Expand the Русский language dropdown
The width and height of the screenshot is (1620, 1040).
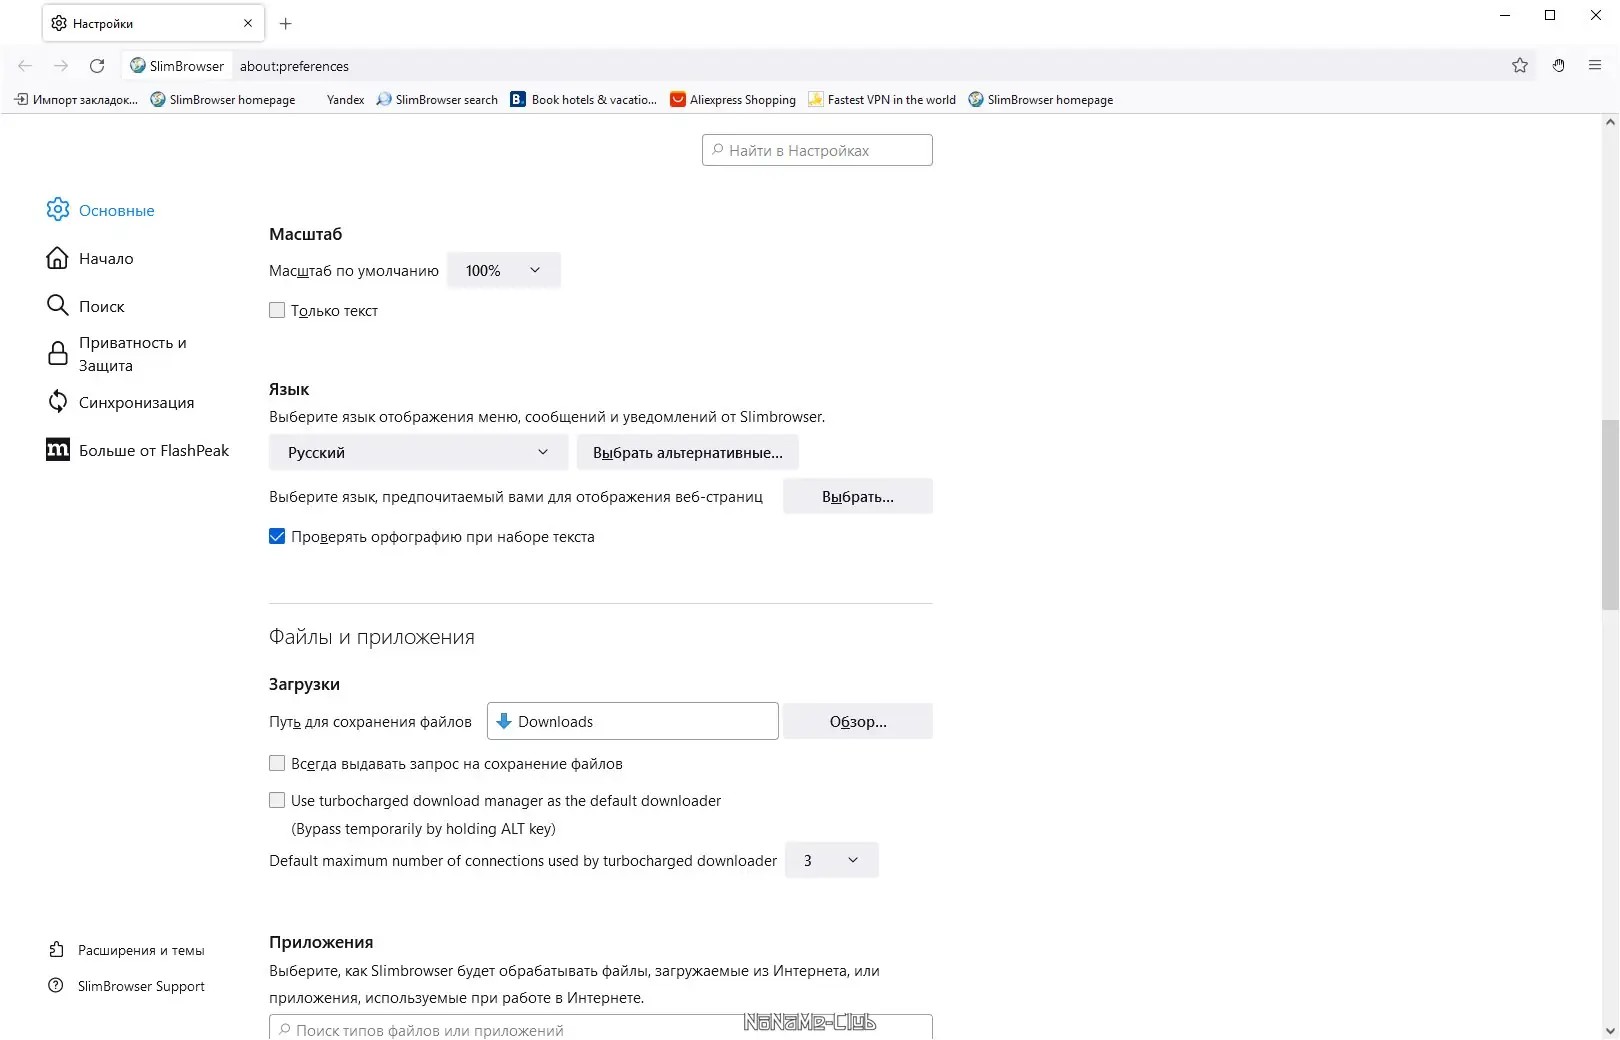coord(418,453)
